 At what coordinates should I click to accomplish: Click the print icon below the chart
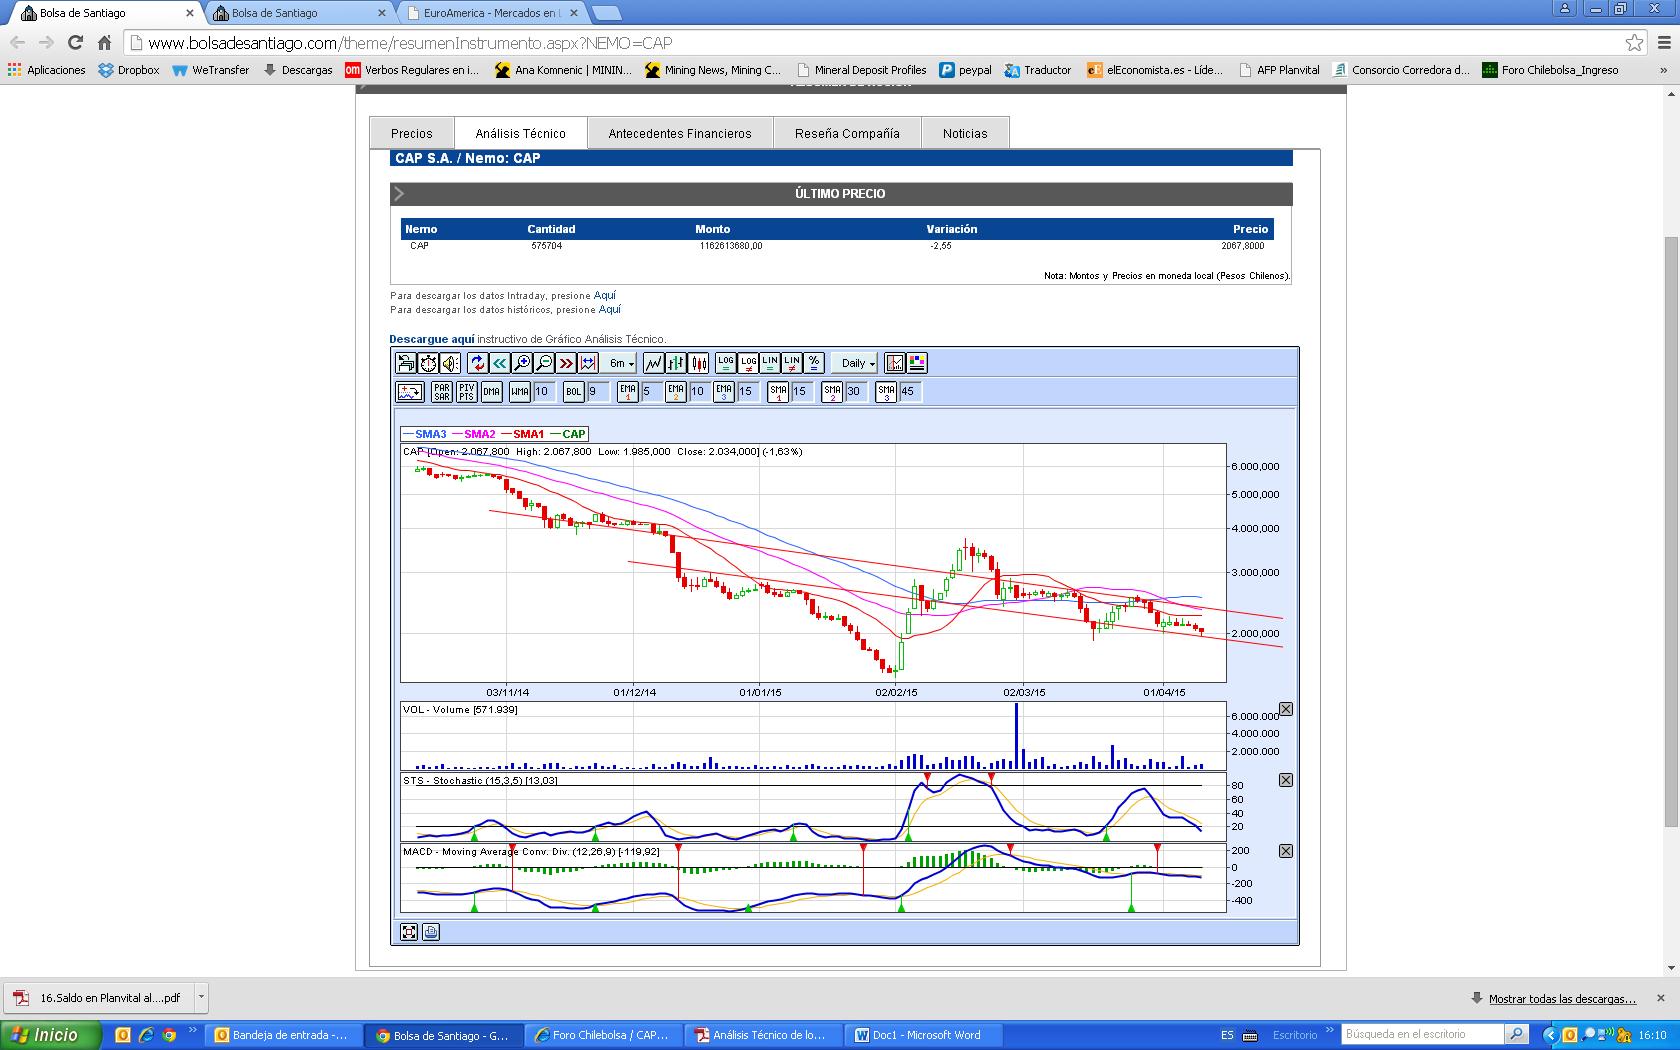click(431, 932)
